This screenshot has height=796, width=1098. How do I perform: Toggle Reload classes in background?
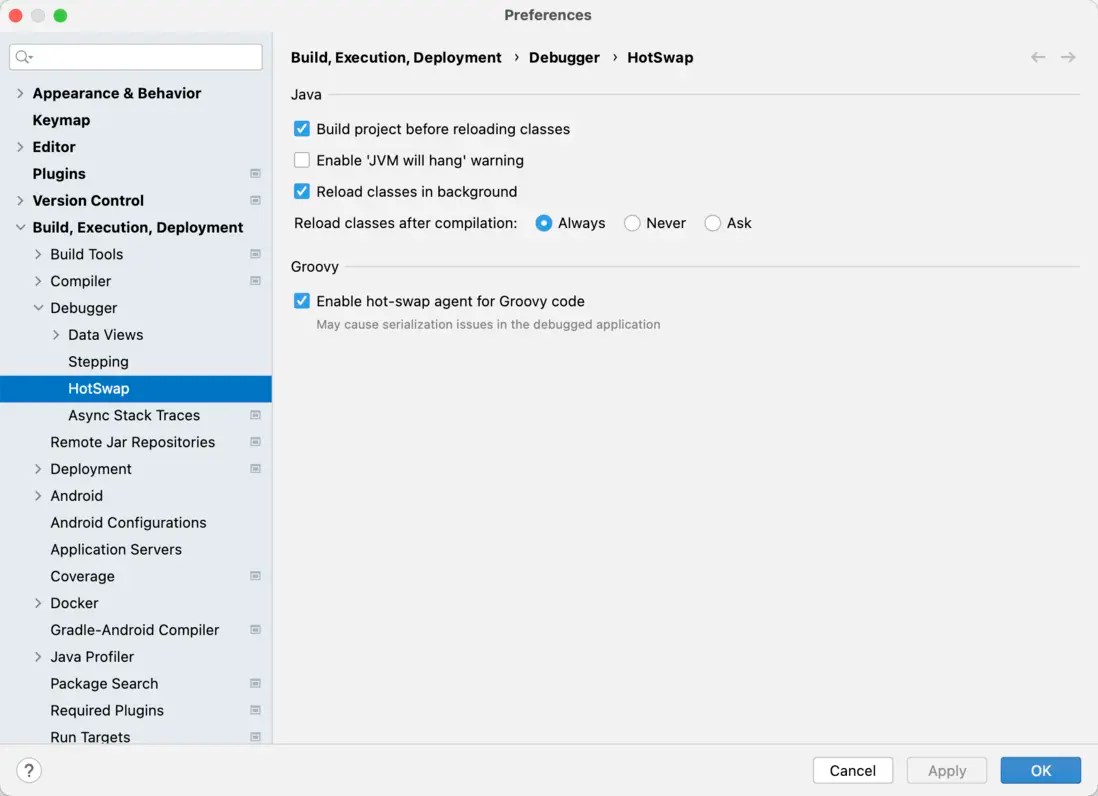(x=302, y=192)
